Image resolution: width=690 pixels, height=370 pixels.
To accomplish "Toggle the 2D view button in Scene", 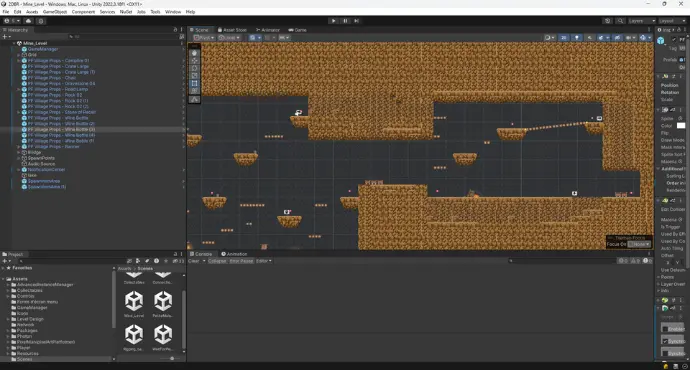I will click(564, 38).
